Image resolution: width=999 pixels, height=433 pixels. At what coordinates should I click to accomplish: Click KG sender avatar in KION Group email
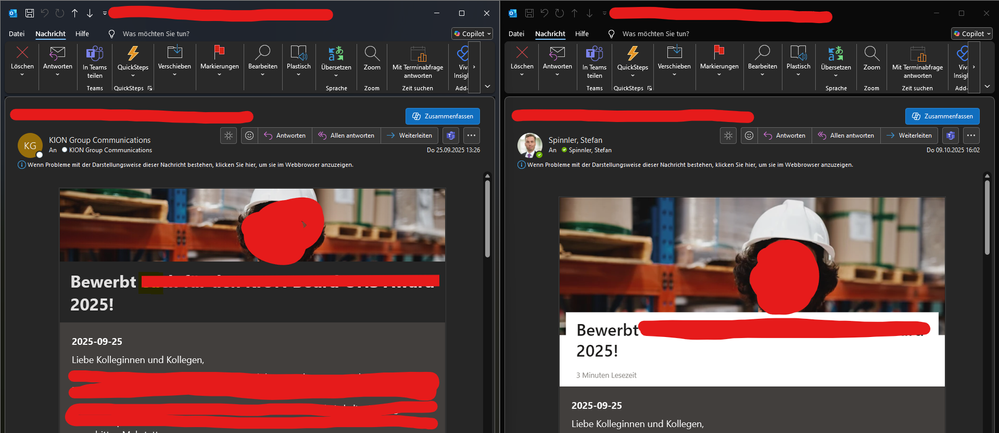(x=30, y=145)
